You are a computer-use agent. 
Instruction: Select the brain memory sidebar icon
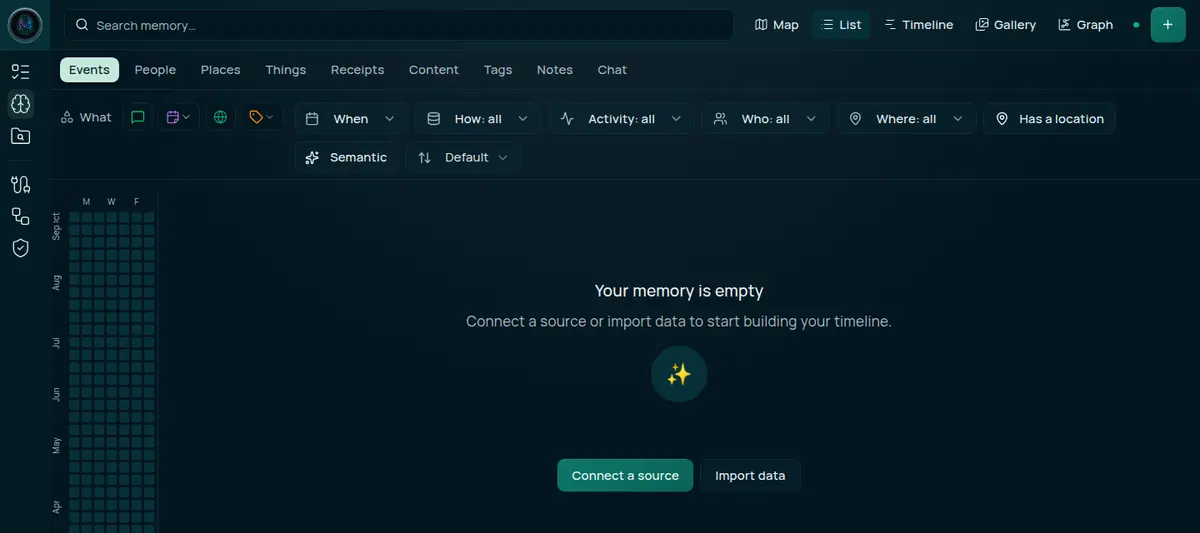coord(21,103)
